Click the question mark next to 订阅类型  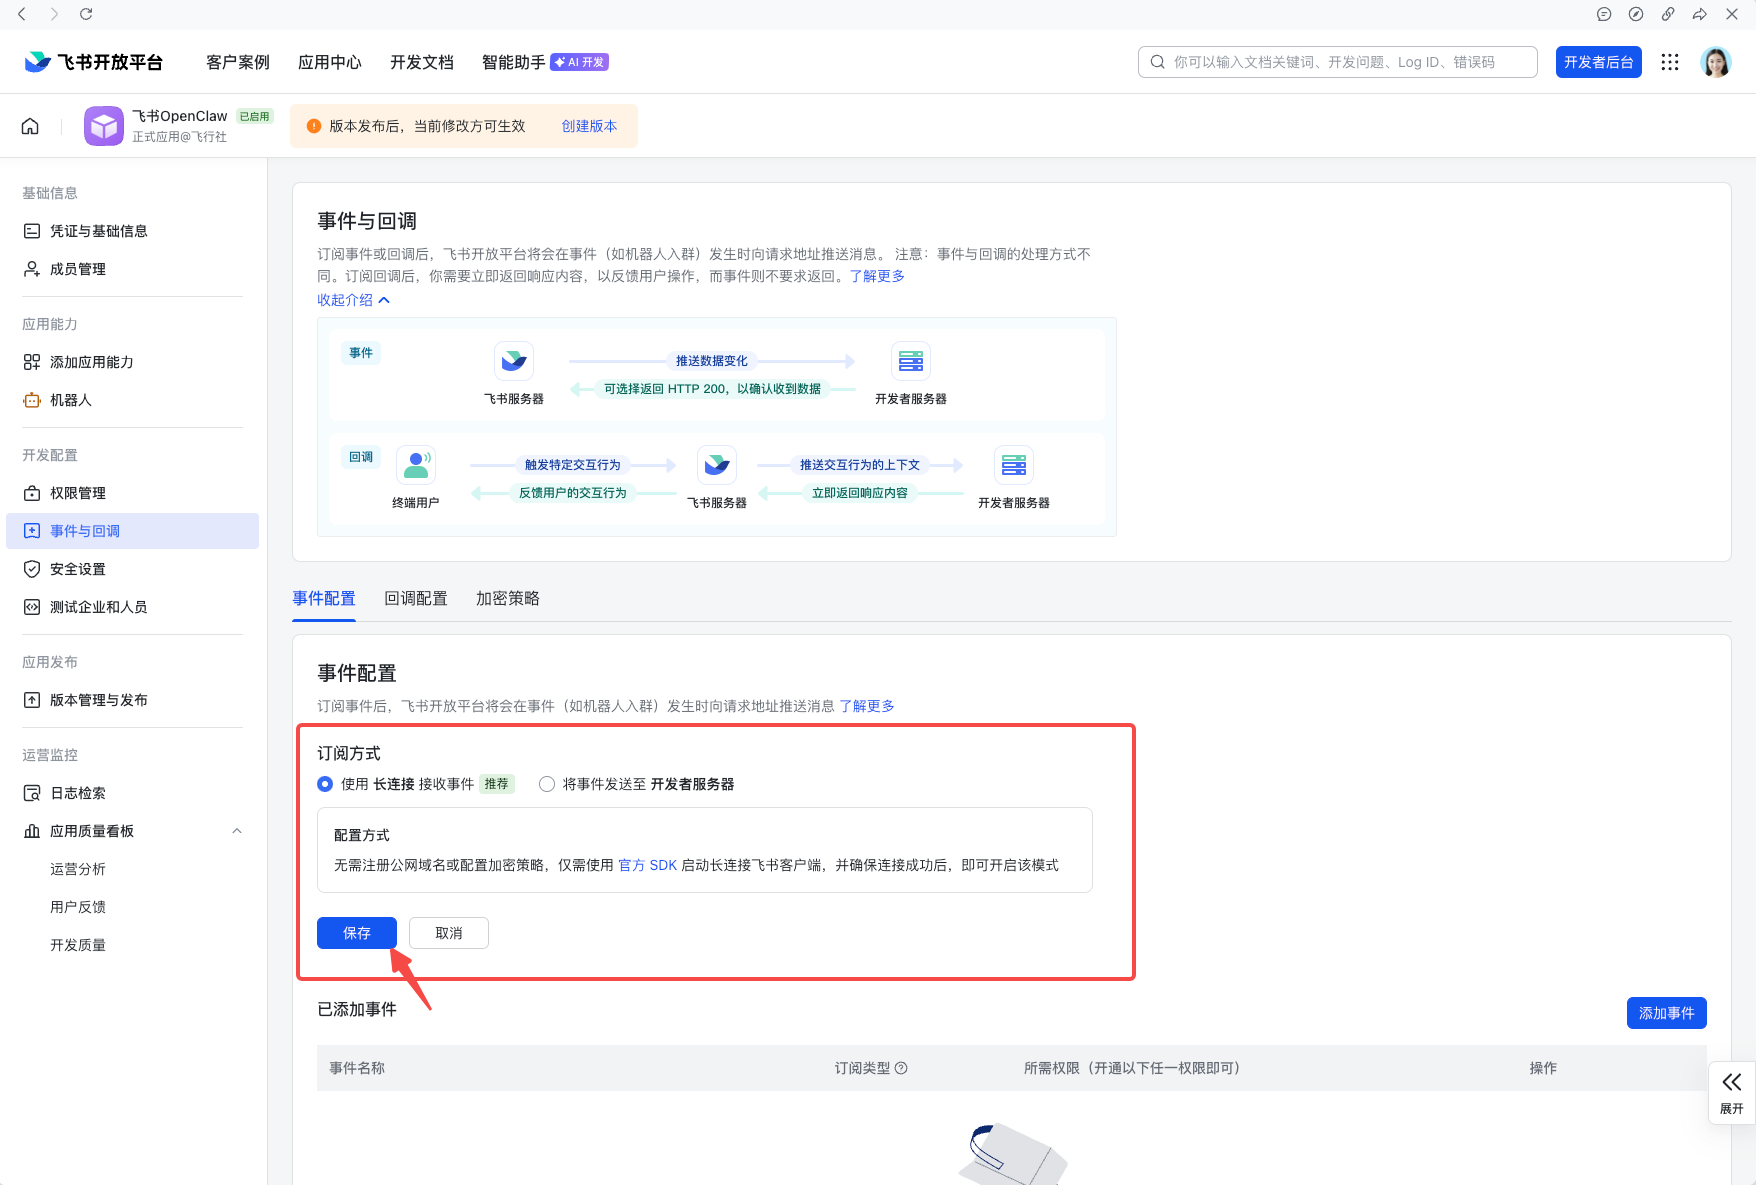(x=902, y=1068)
